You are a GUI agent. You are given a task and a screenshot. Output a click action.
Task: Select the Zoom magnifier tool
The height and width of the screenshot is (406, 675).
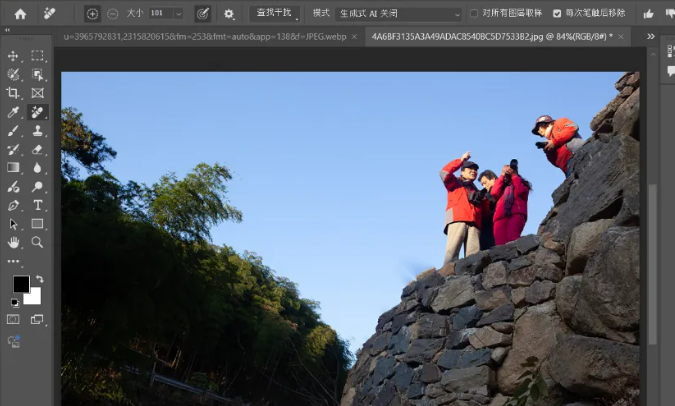tap(37, 242)
